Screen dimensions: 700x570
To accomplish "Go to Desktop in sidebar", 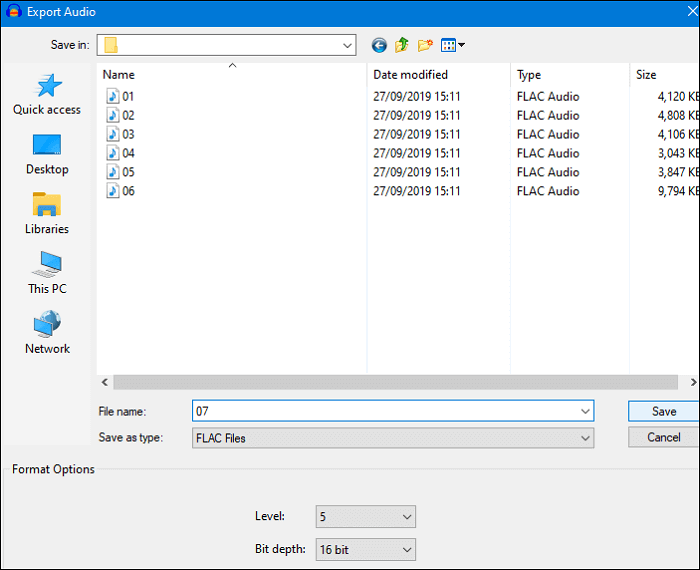I will click(47, 155).
